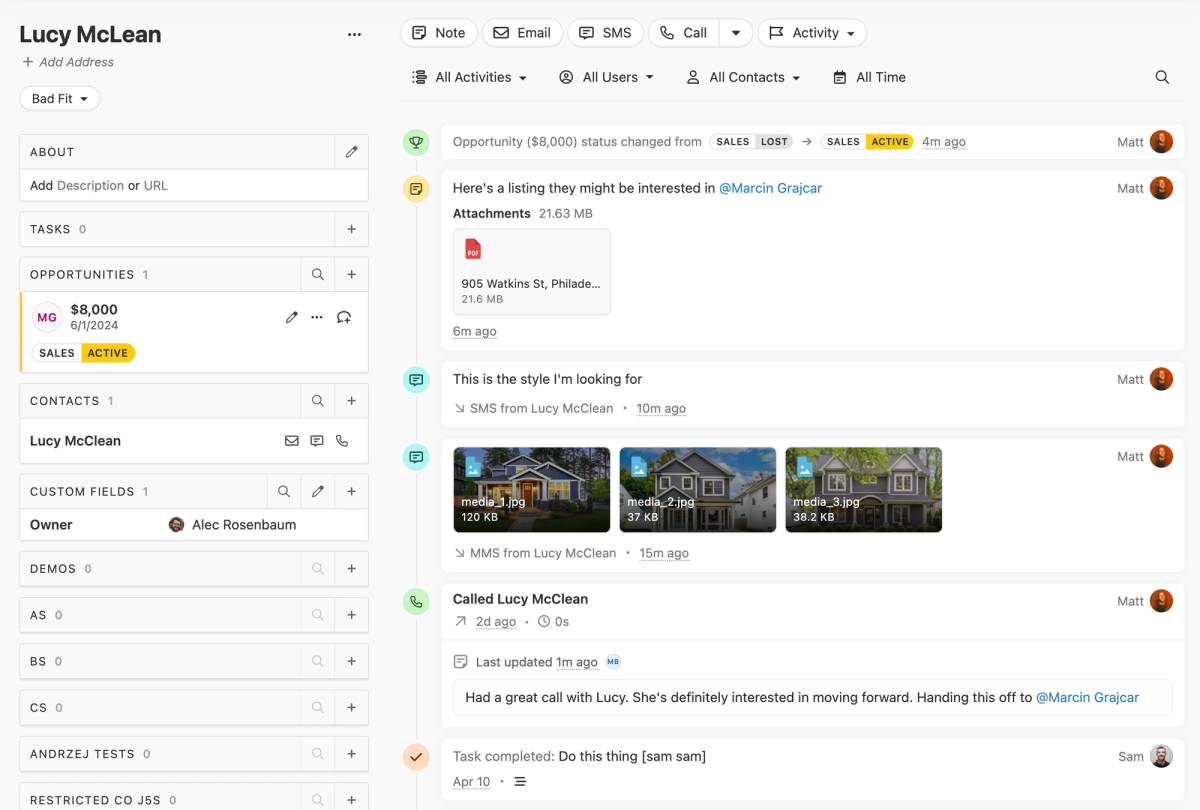The width and height of the screenshot is (1200, 810).
Task: Add an Andrzej Tests entry with the plus
Action: pos(351,754)
